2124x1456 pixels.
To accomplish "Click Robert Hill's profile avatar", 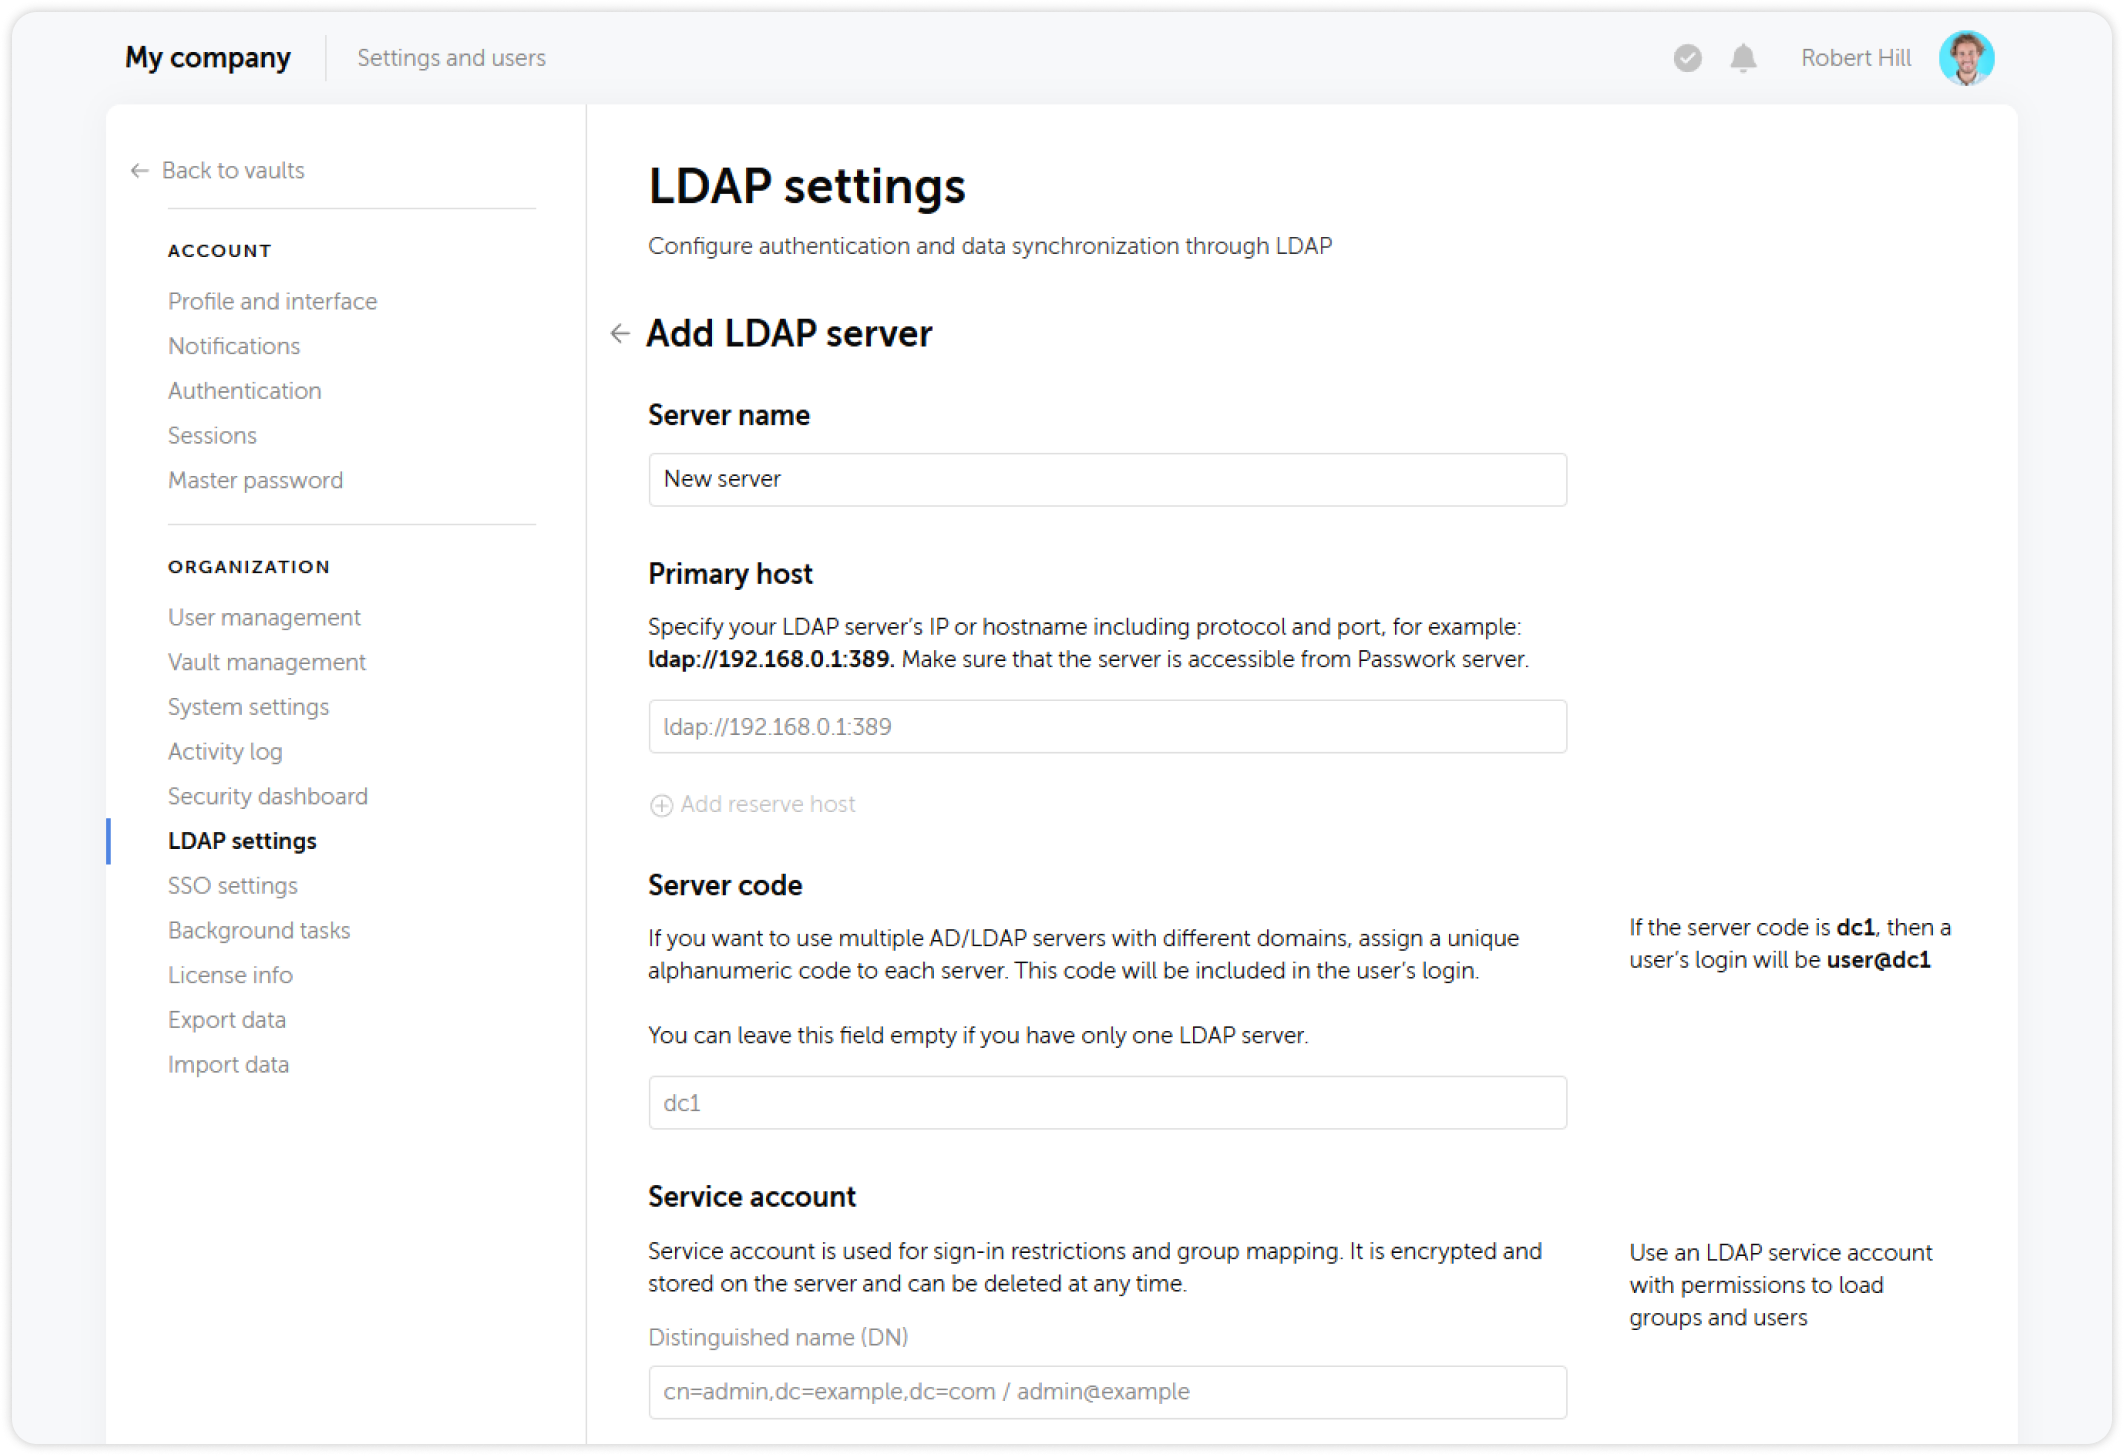I will click(x=1966, y=58).
